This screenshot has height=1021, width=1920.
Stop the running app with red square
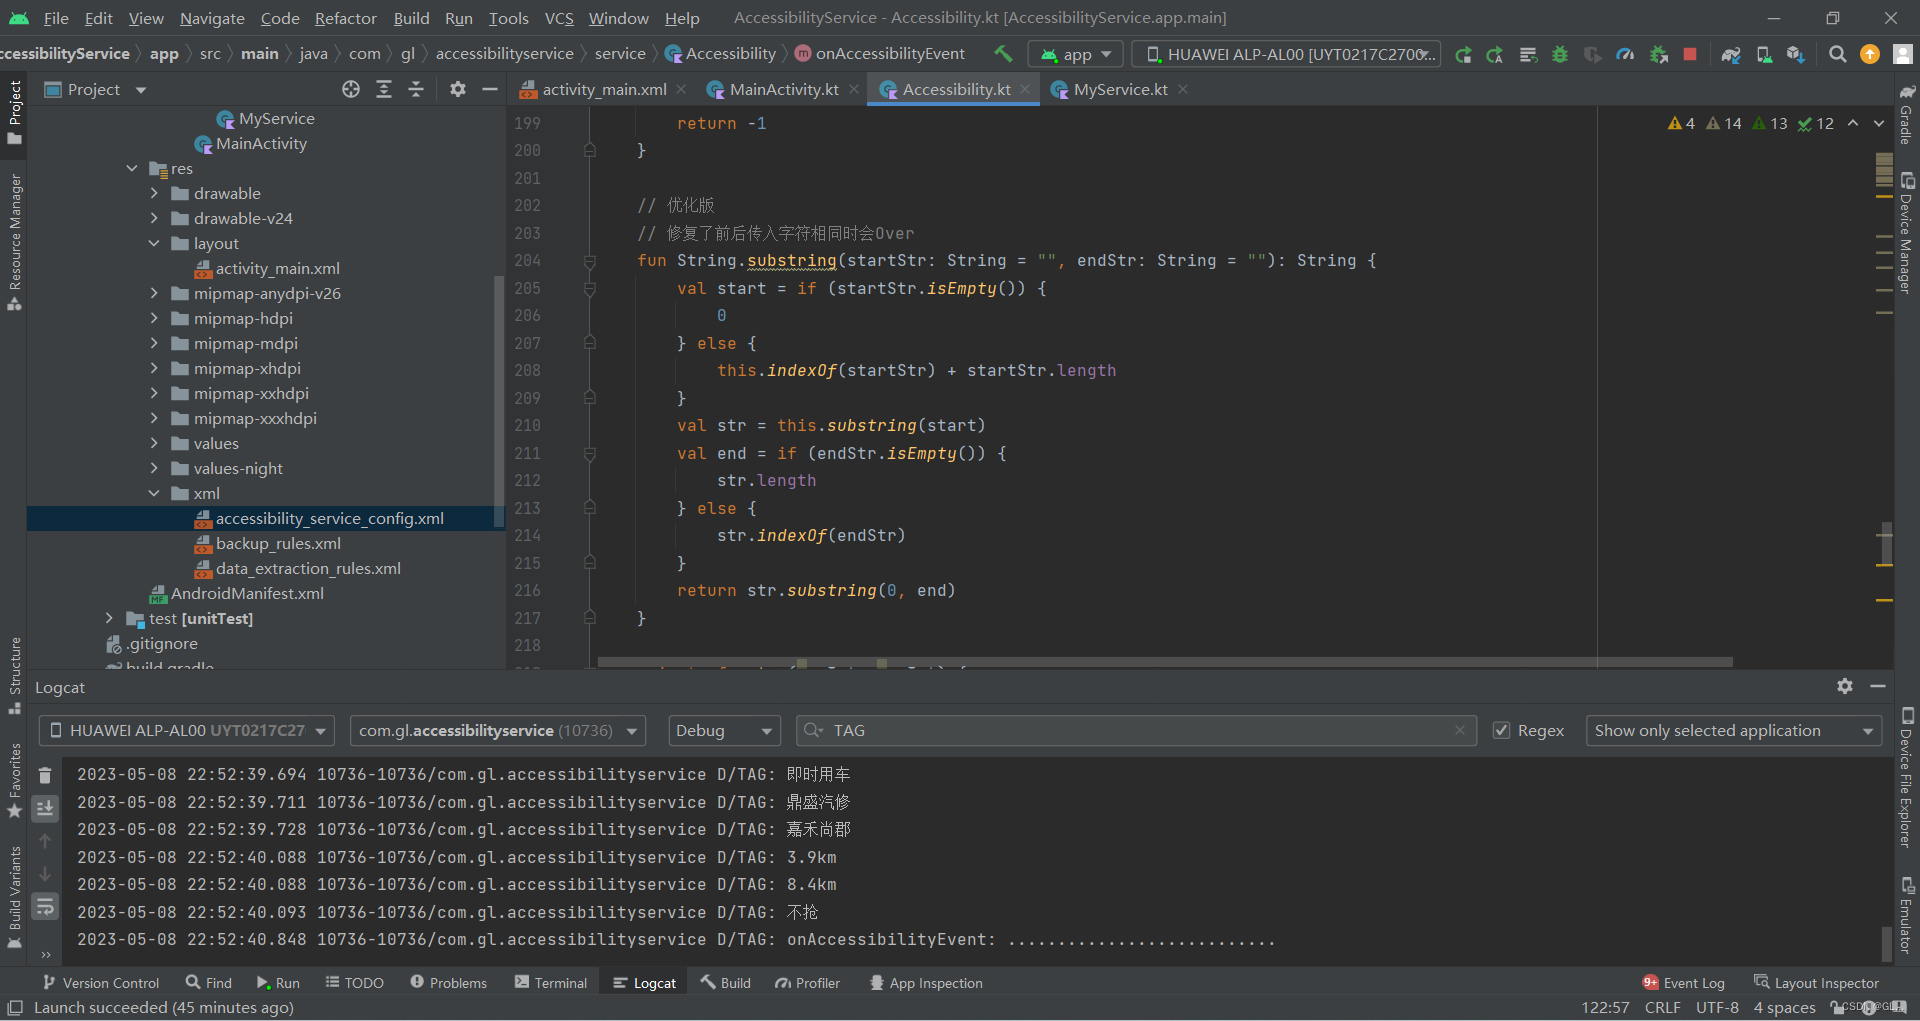tap(1690, 54)
